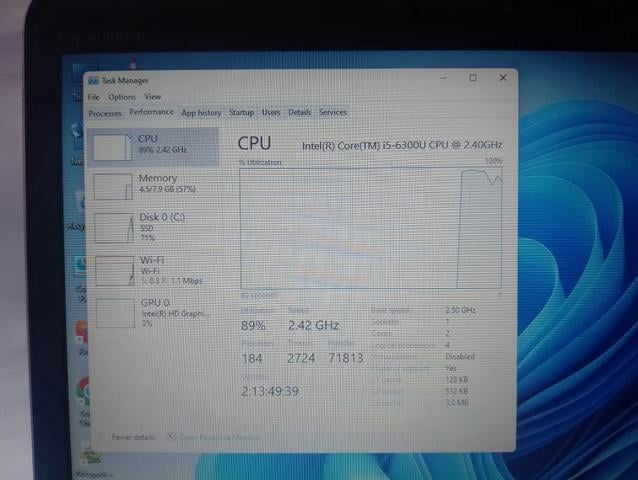The image size is (638, 480).
Task: Click the CPU utilization graph area
Action: pyautogui.click(x=371, y=228)
